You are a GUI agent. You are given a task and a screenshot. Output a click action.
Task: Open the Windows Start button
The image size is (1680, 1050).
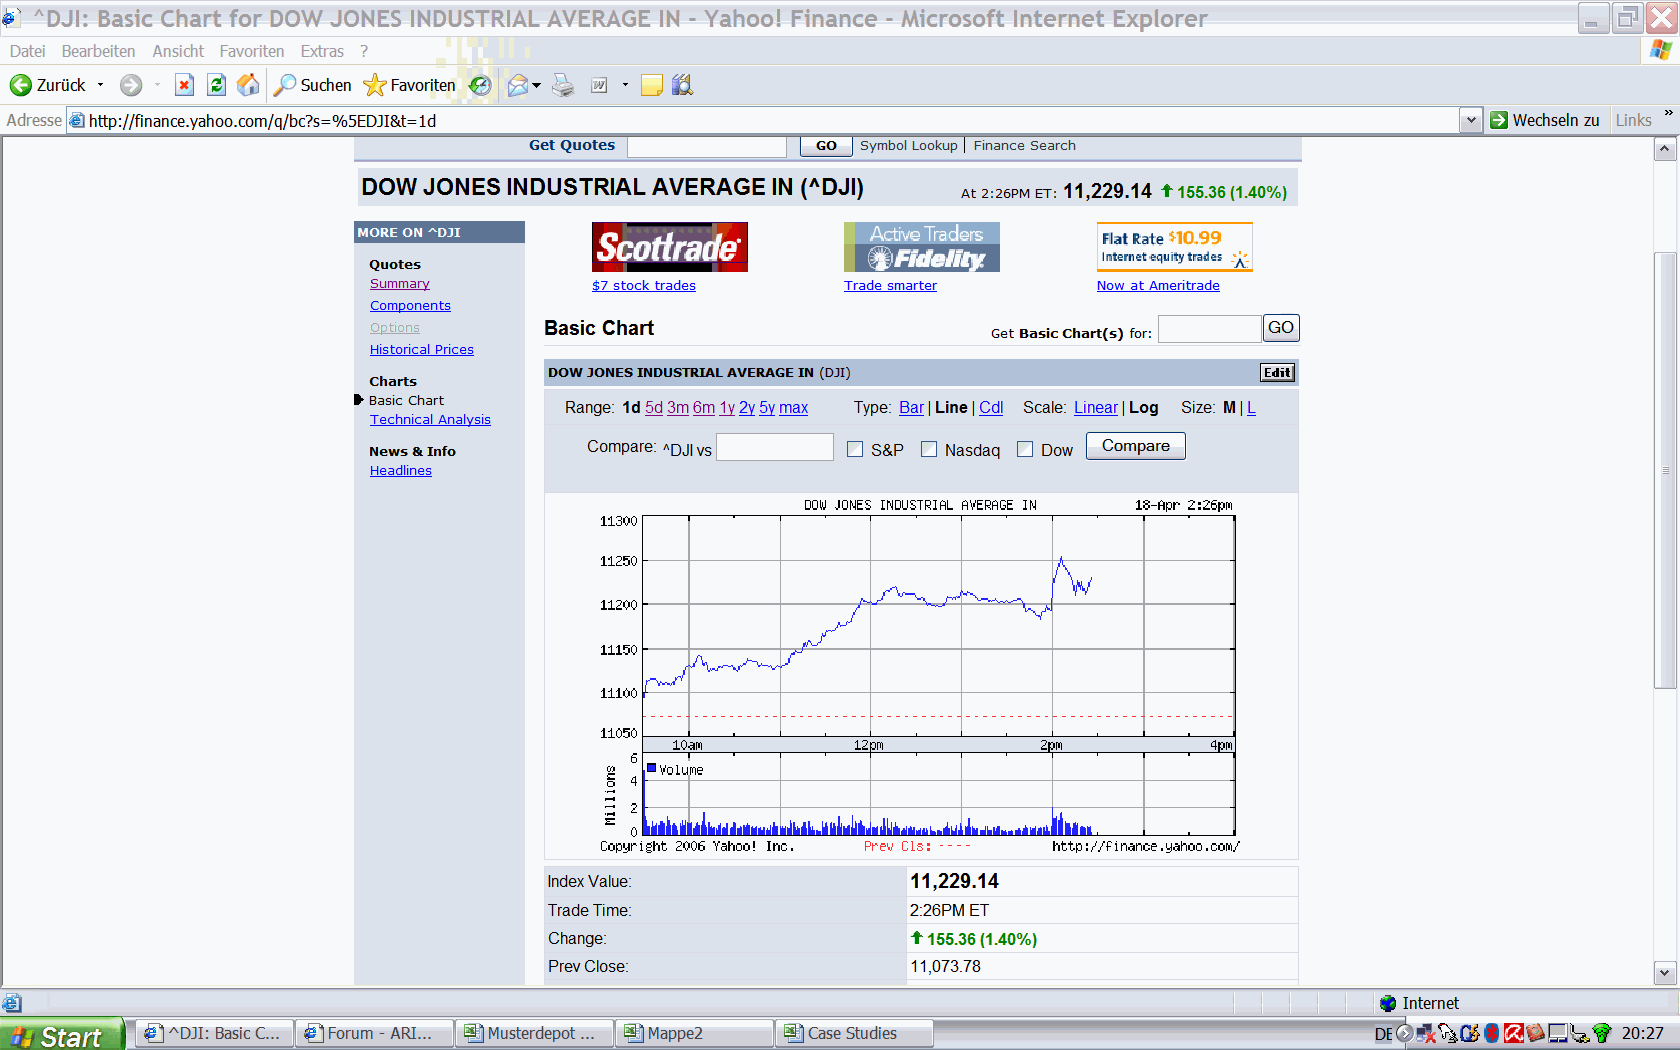[62, 1035]
